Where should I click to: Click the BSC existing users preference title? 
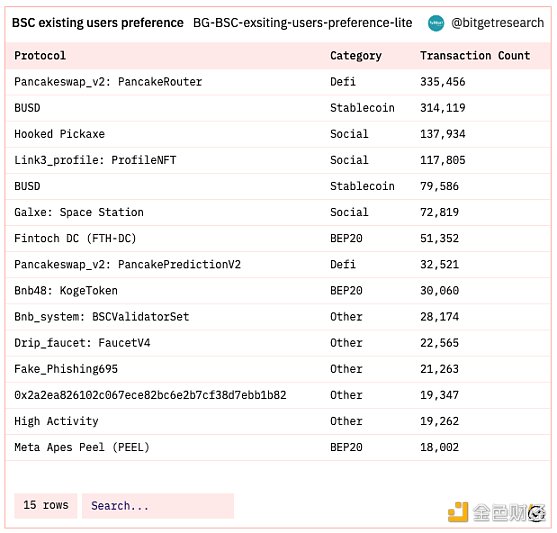(x=98, y=23)
